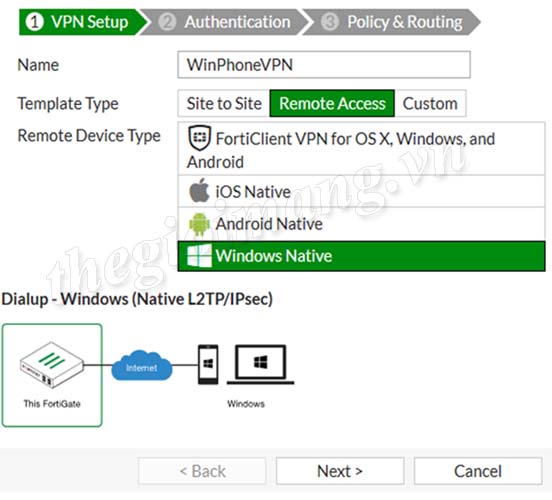The image size is (552, 500).
Task: Click the 'Template Type' label
Action: [68, 104]
